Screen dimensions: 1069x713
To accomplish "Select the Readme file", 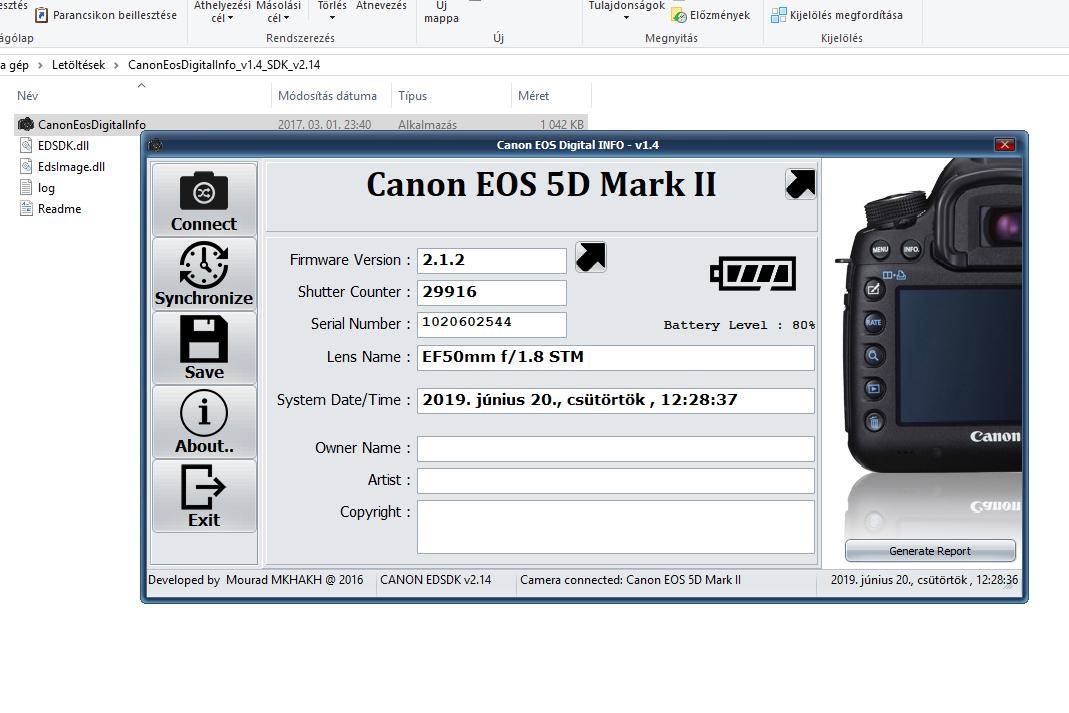I will 59,209.
